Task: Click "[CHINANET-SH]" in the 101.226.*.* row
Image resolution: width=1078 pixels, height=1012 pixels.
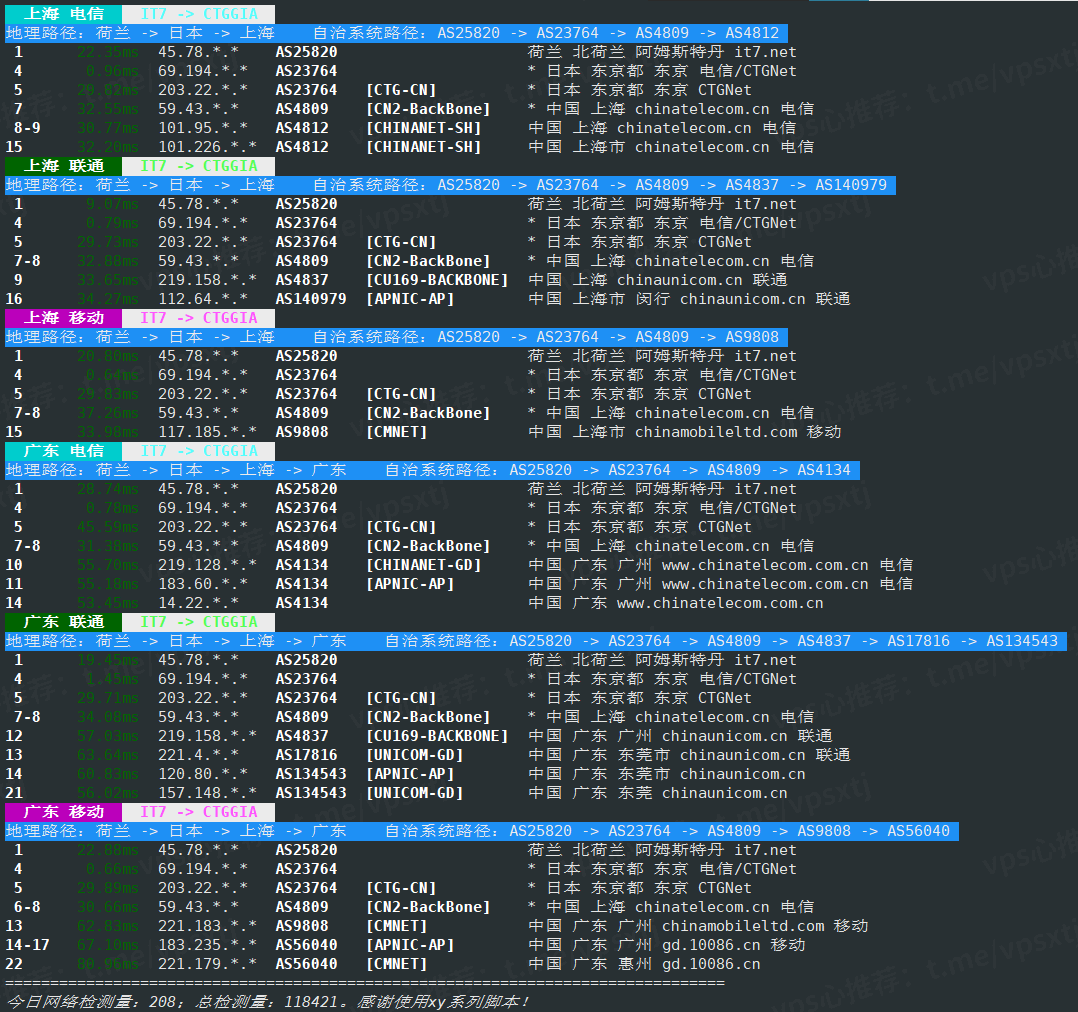Action: [424, 147]
